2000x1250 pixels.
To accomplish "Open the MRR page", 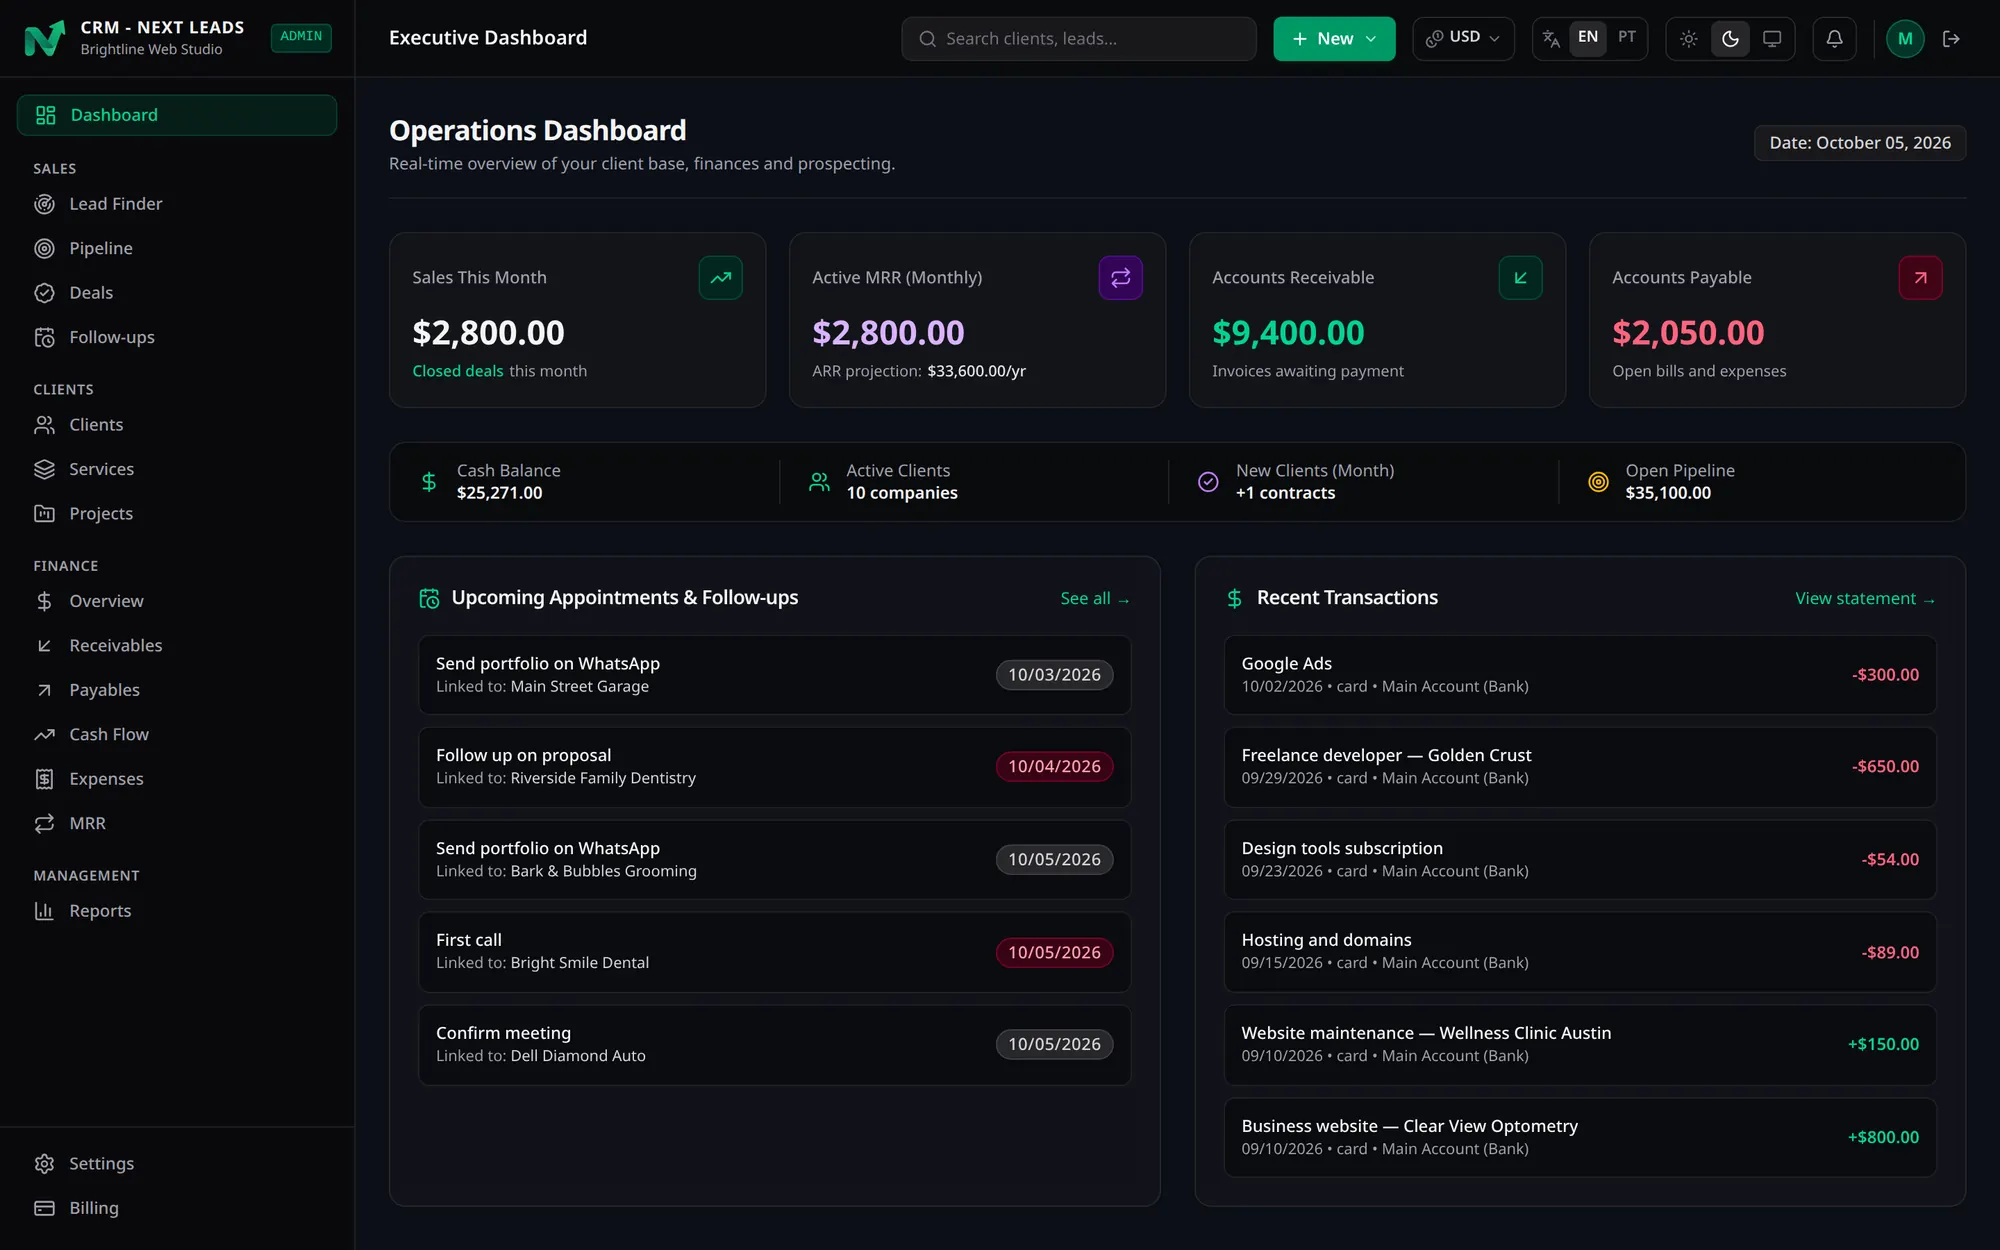I will point(177,824).
